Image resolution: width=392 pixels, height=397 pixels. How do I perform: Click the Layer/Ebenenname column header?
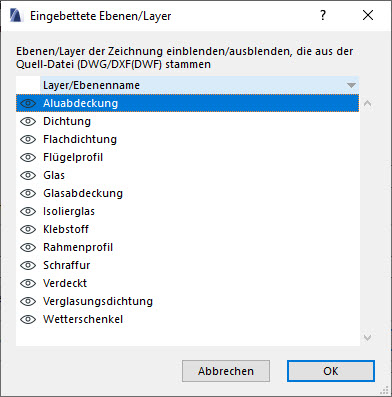pos(200,85)
